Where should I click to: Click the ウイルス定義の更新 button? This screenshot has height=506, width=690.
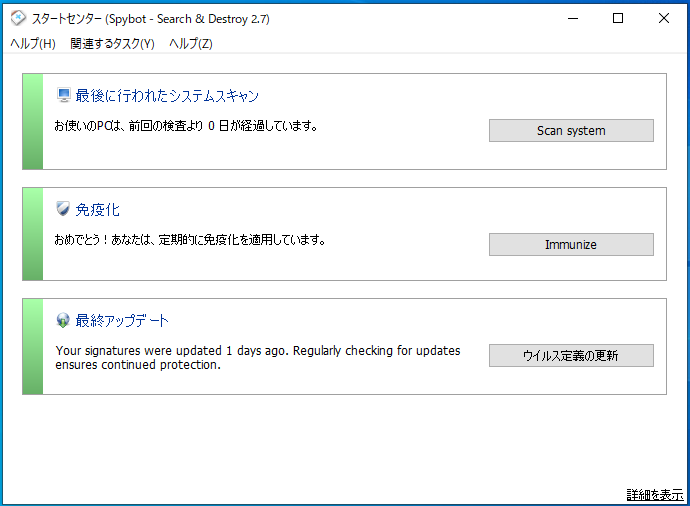(571, 356)
